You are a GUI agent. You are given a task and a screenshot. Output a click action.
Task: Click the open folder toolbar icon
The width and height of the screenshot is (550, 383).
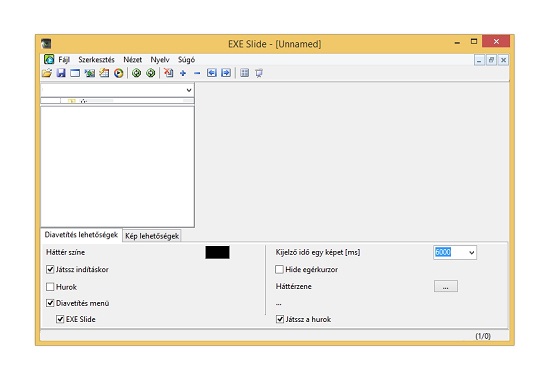point(47,73)
